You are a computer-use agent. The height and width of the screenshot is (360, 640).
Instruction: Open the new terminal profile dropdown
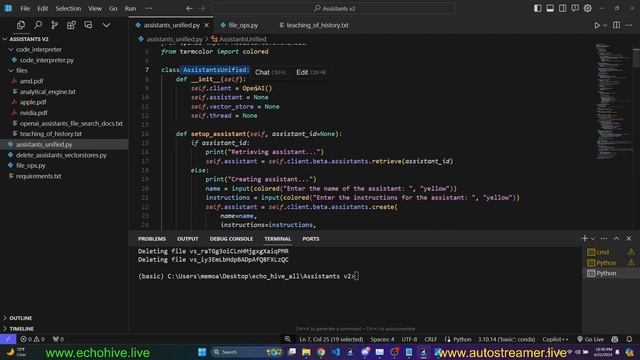pos(593,238)
